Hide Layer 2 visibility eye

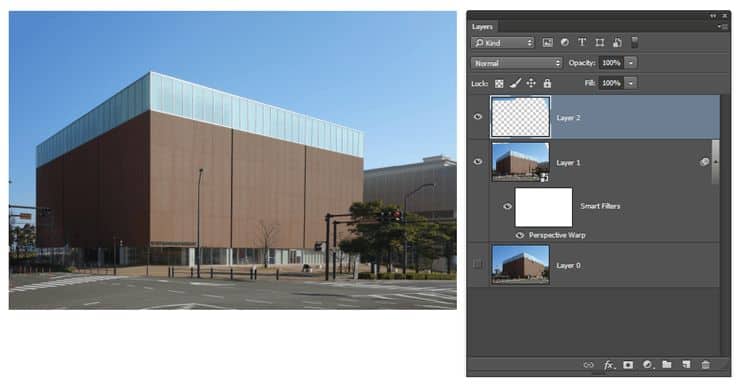coord(478,117)
